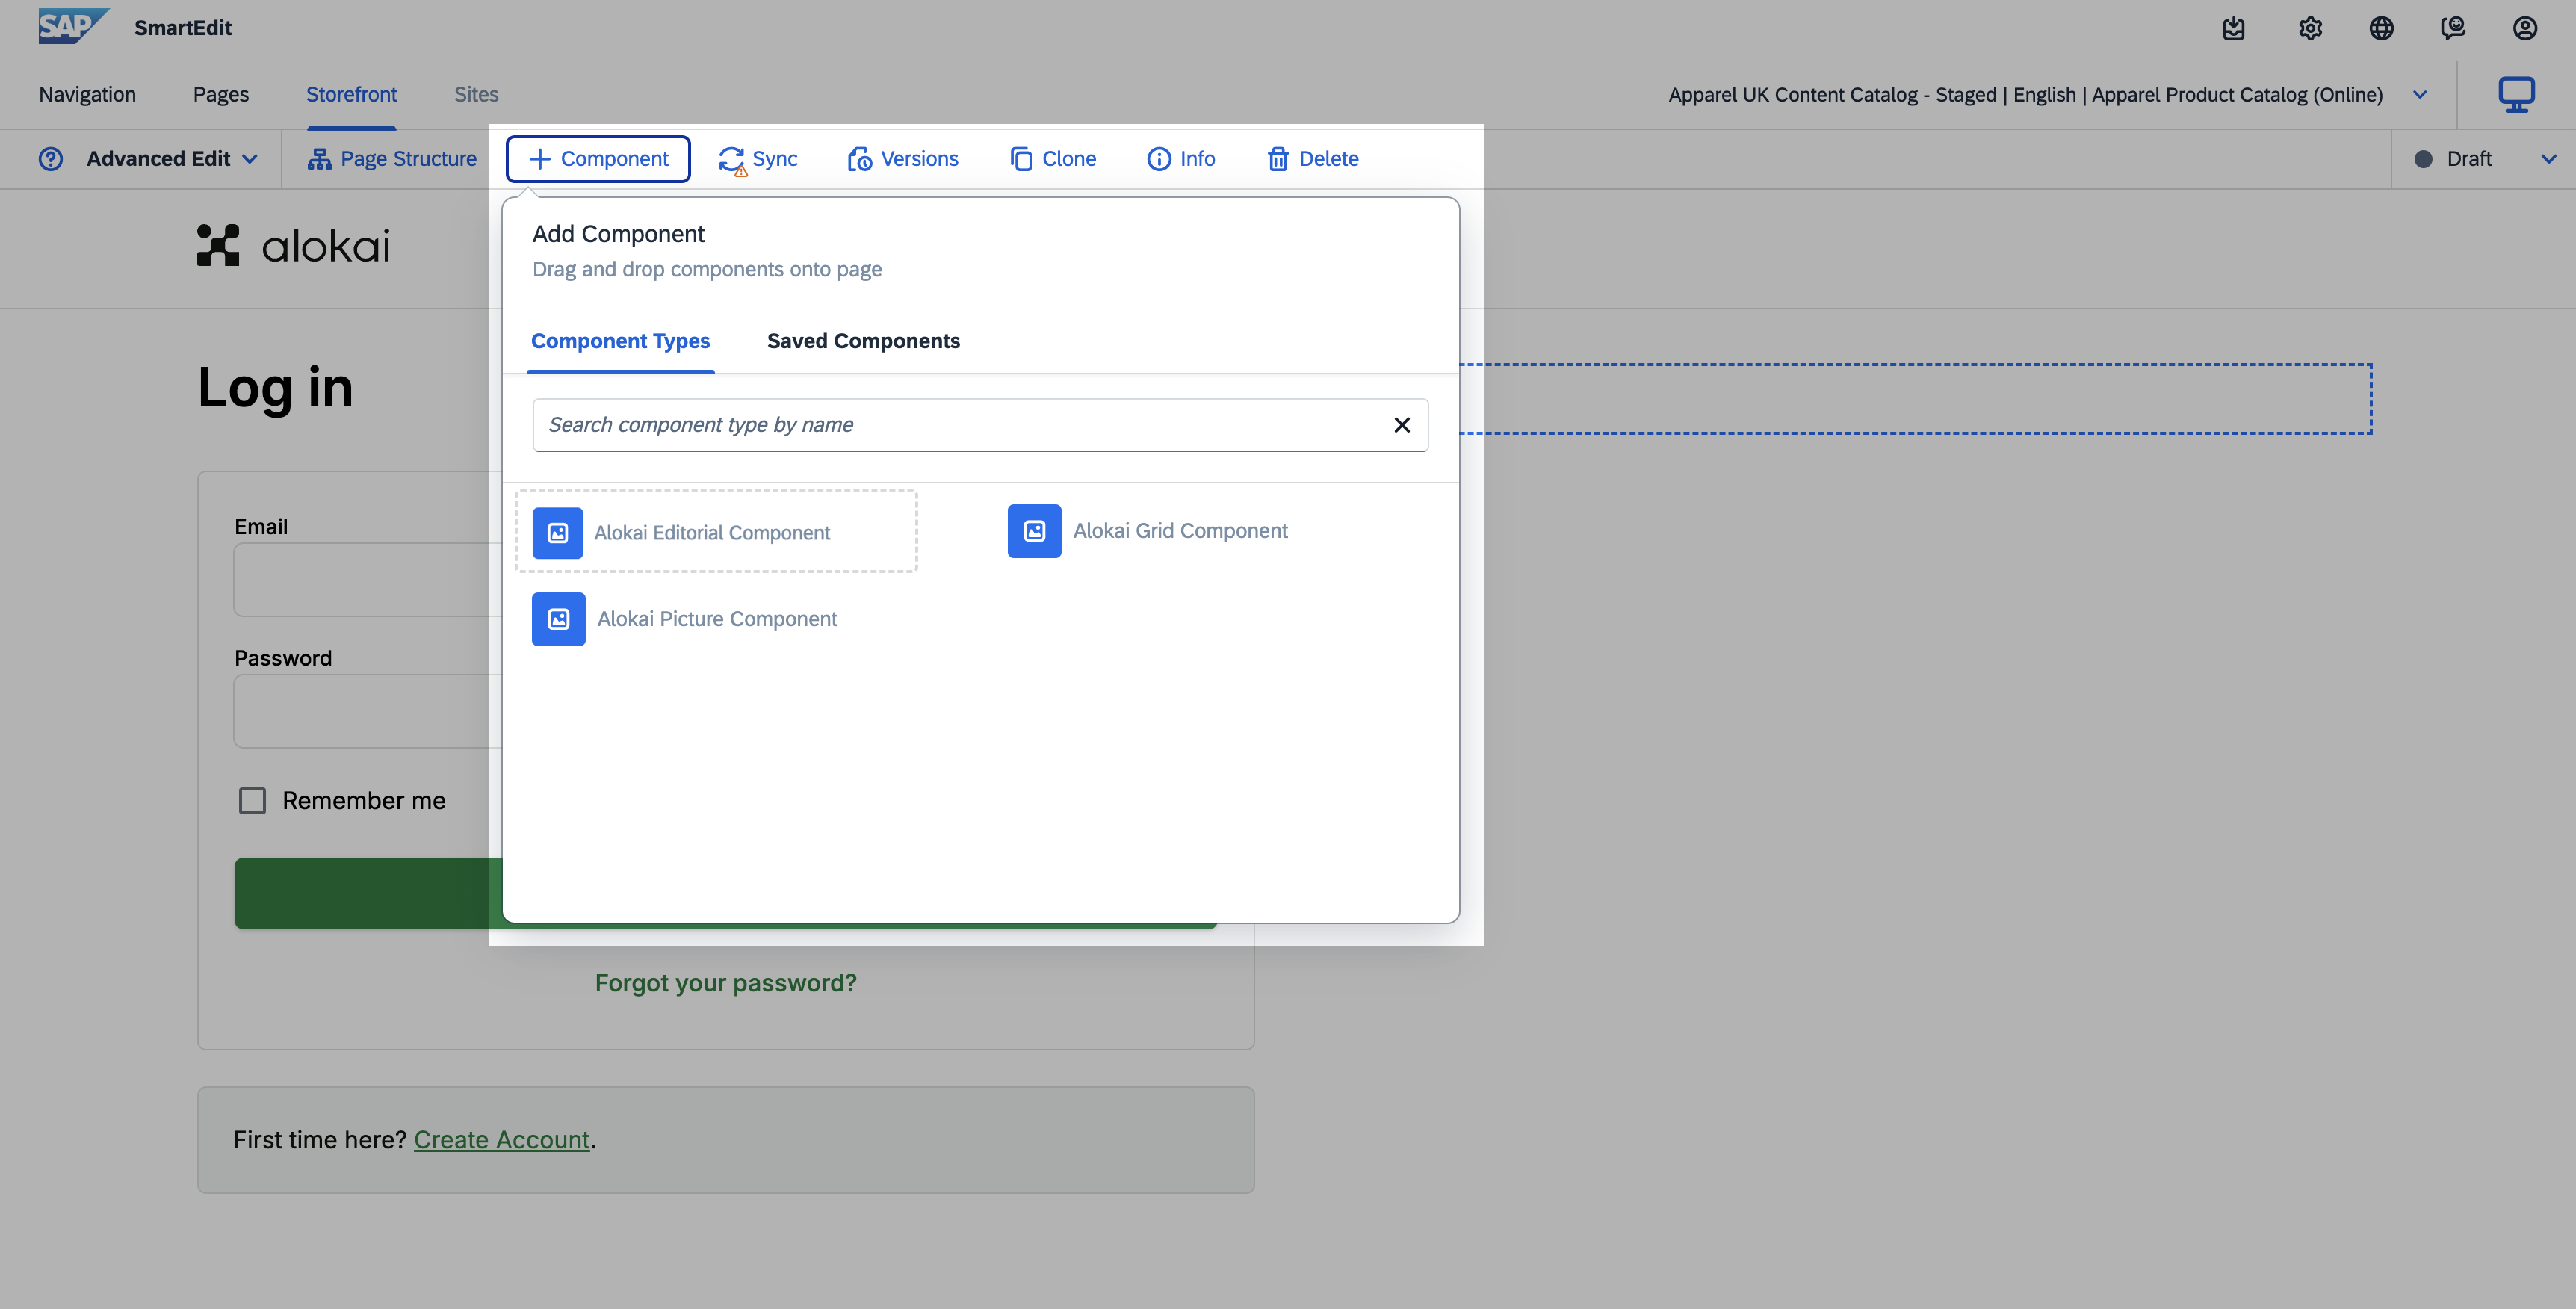The width and height of the screenshot is (2576, 1309).
Task: Open page Info
Action: (1181, 159)
